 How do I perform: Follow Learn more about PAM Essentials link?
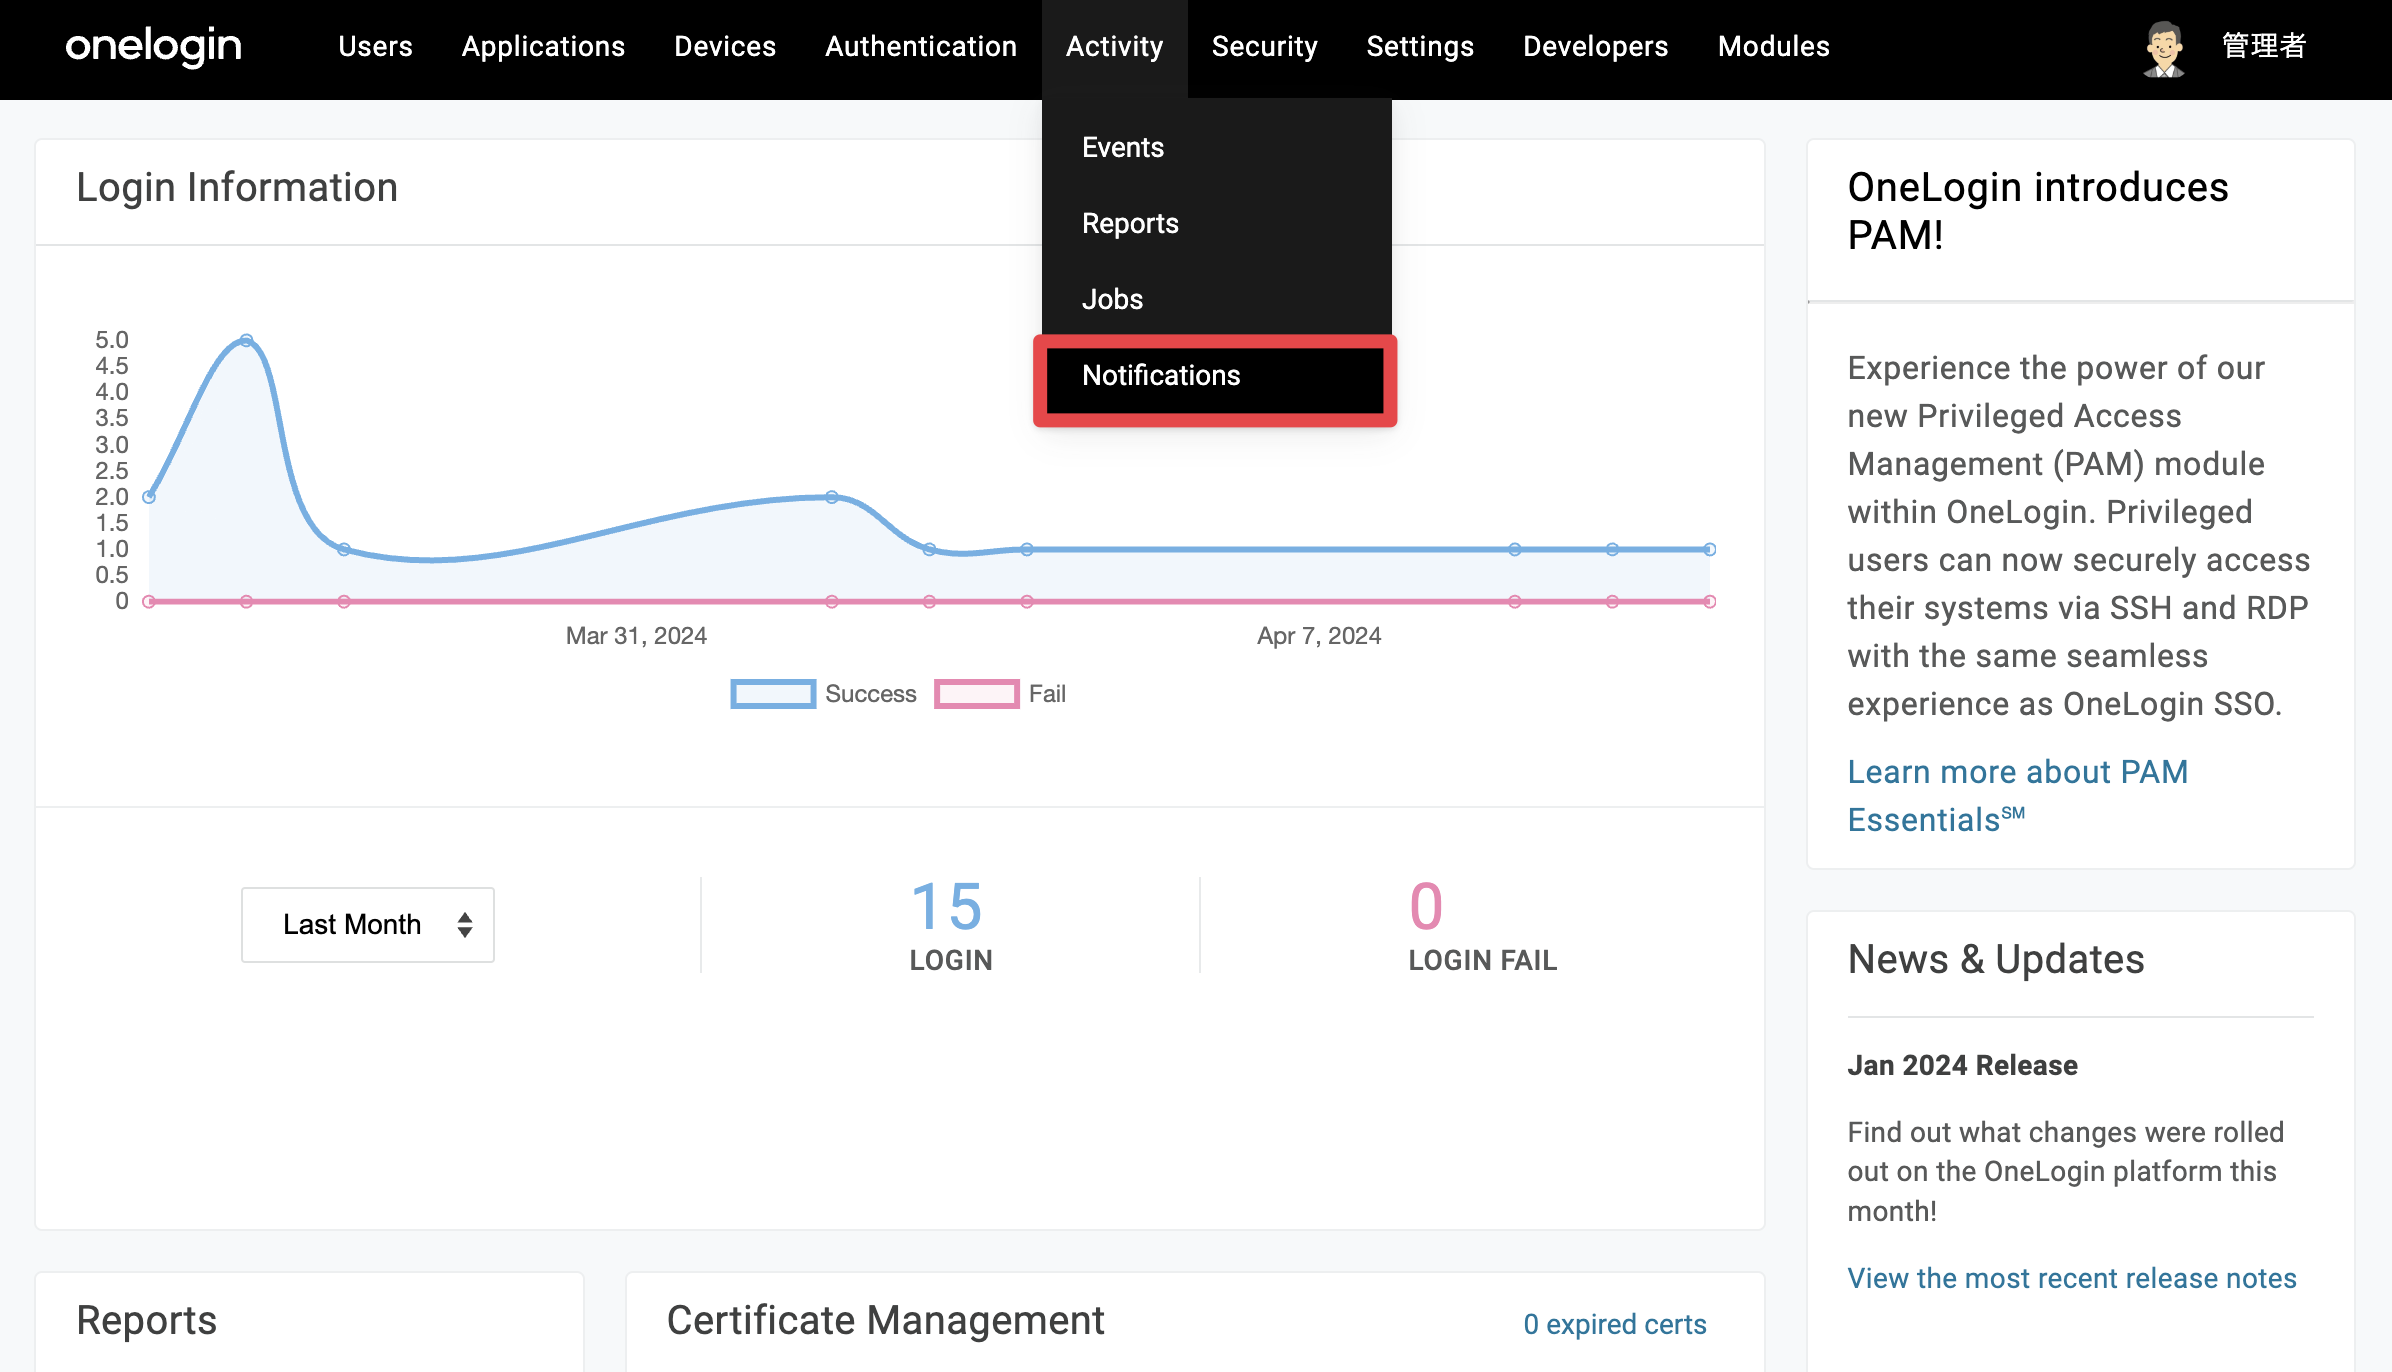(x=2017, y=796)
